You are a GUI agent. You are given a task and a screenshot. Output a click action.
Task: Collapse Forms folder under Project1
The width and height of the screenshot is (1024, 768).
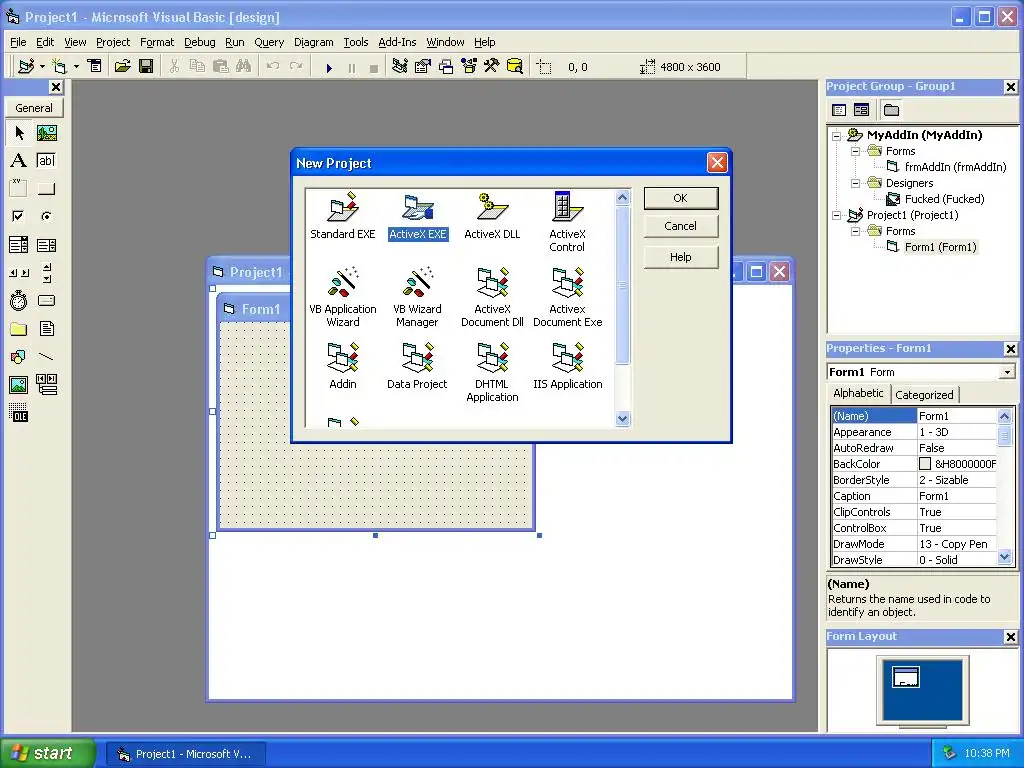click(855, 231)
